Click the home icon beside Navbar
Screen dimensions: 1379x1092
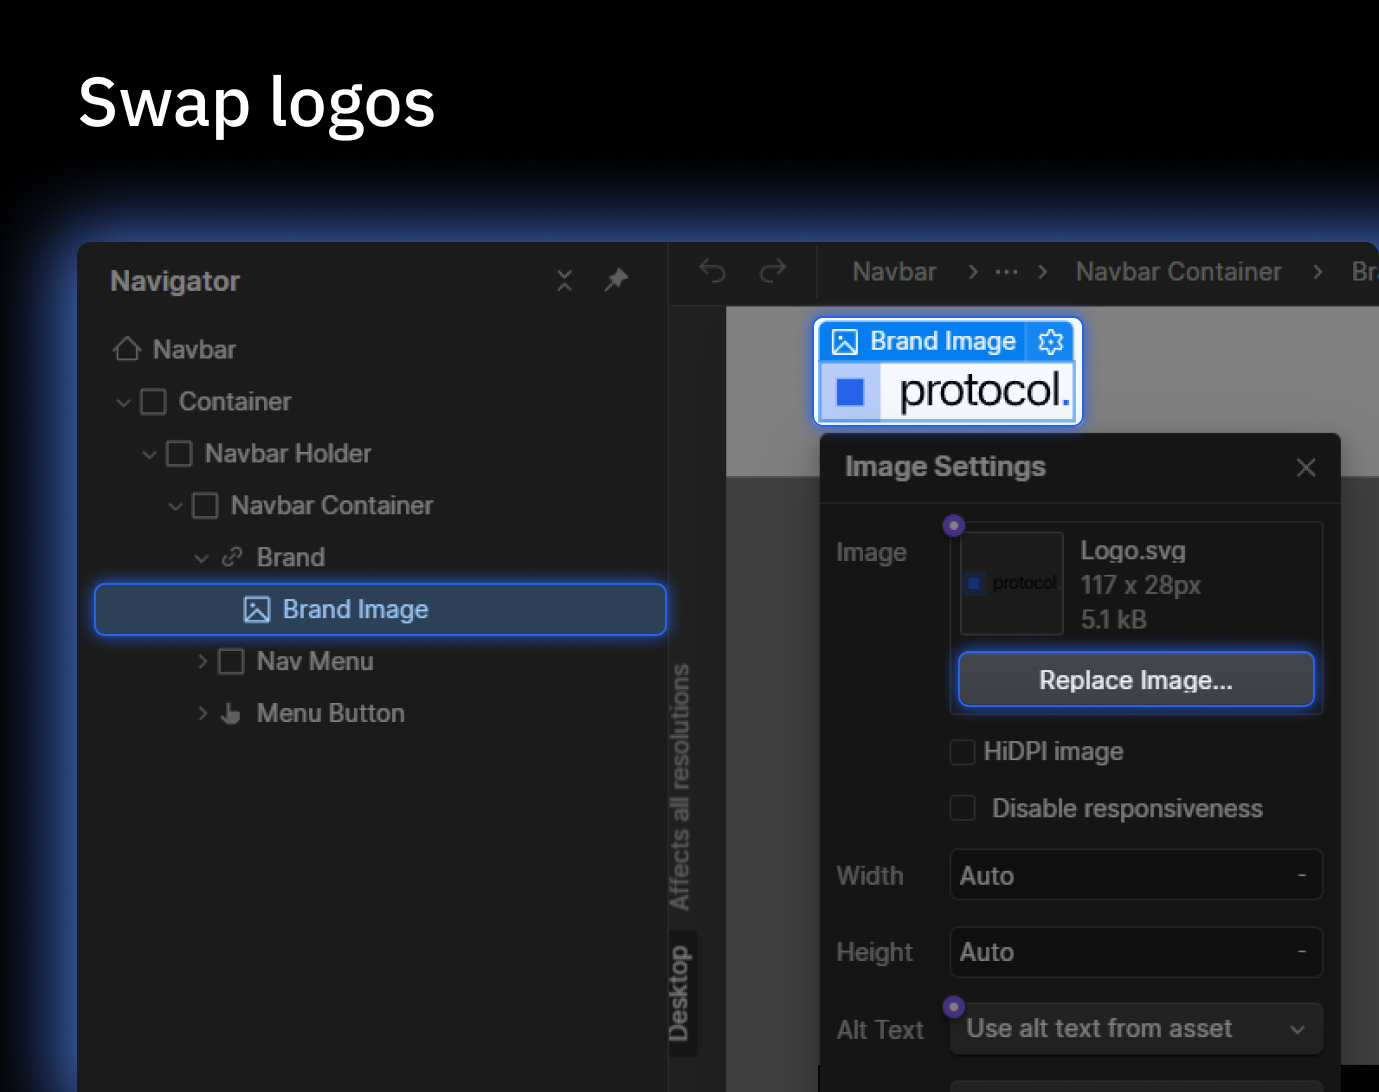pos(126,349)
